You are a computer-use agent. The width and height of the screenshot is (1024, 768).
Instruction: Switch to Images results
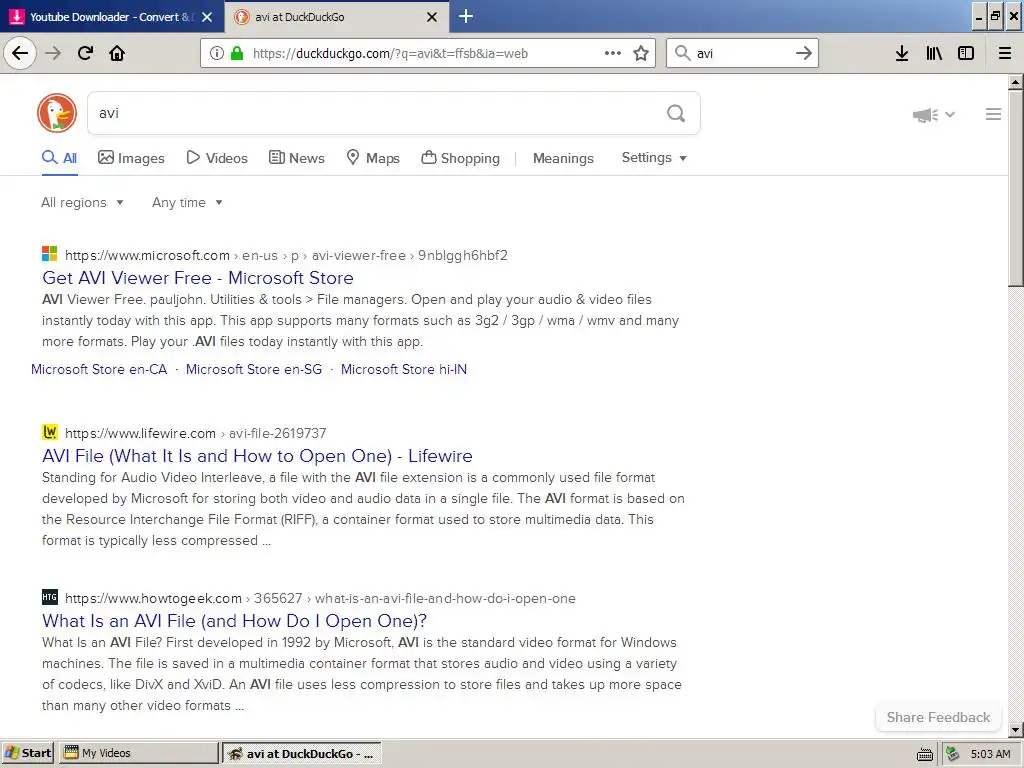coord(131,158)
